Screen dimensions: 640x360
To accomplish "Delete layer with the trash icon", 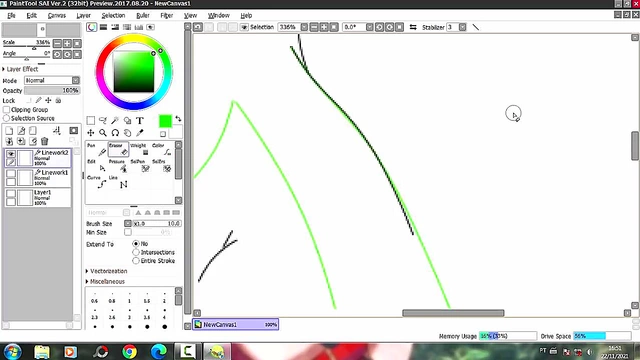I will [44, 141].
